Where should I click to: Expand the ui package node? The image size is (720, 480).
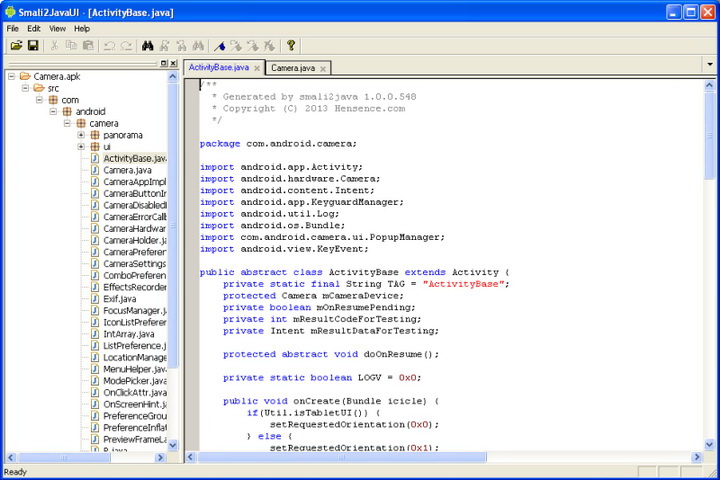click(82, 147)
